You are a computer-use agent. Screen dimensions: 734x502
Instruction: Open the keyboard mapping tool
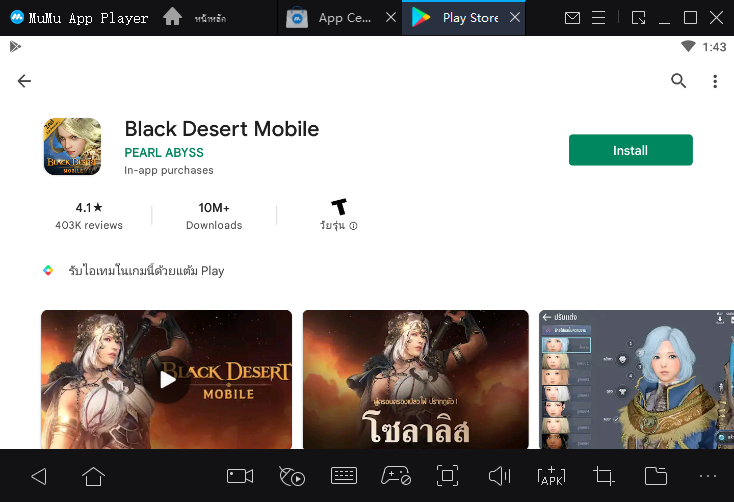(x=344, y=476)
